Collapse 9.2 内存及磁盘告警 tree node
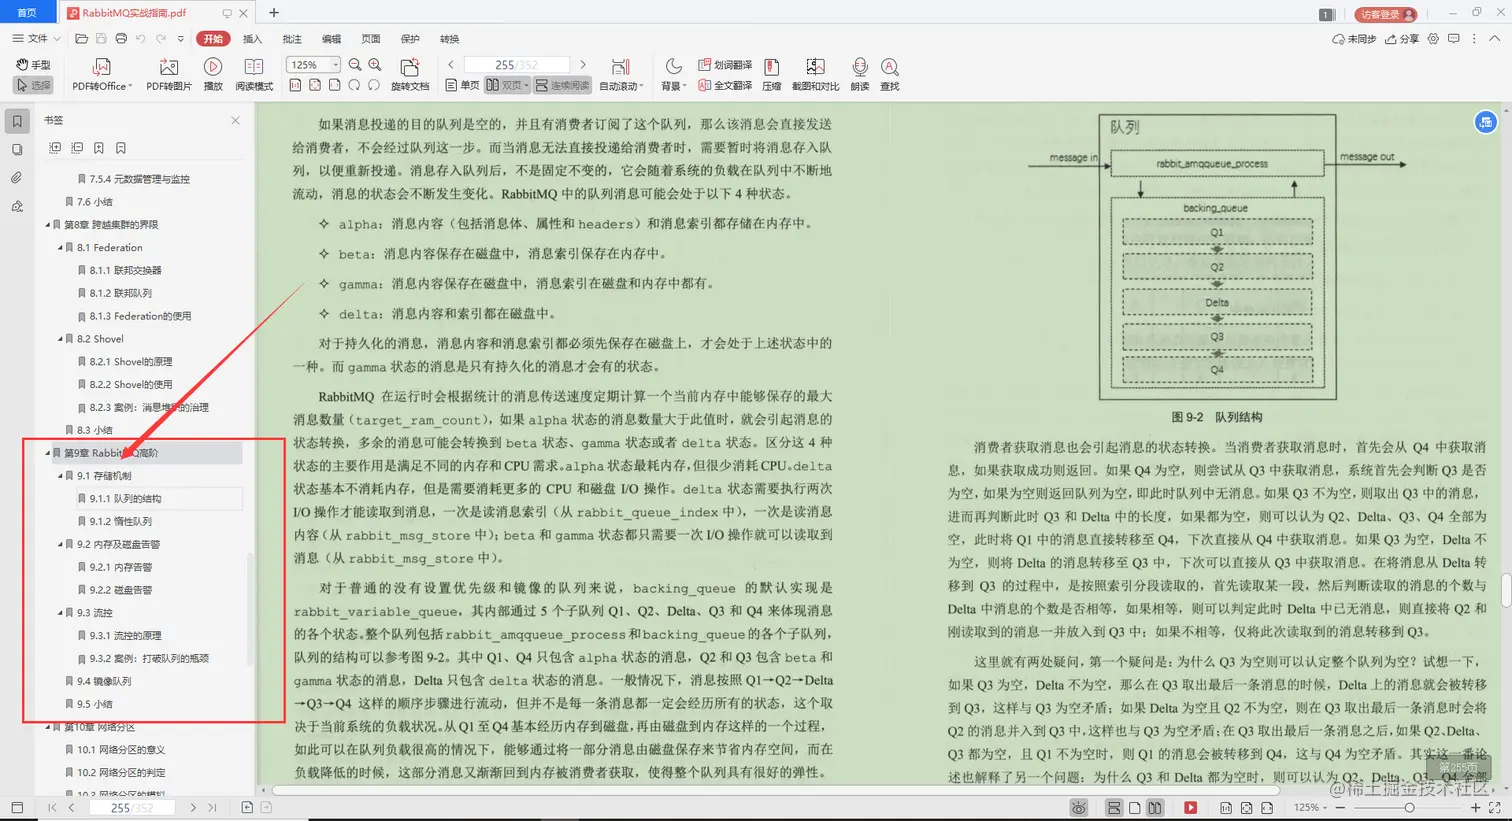This screenshot has width=1512, height=821. point(60,545)
